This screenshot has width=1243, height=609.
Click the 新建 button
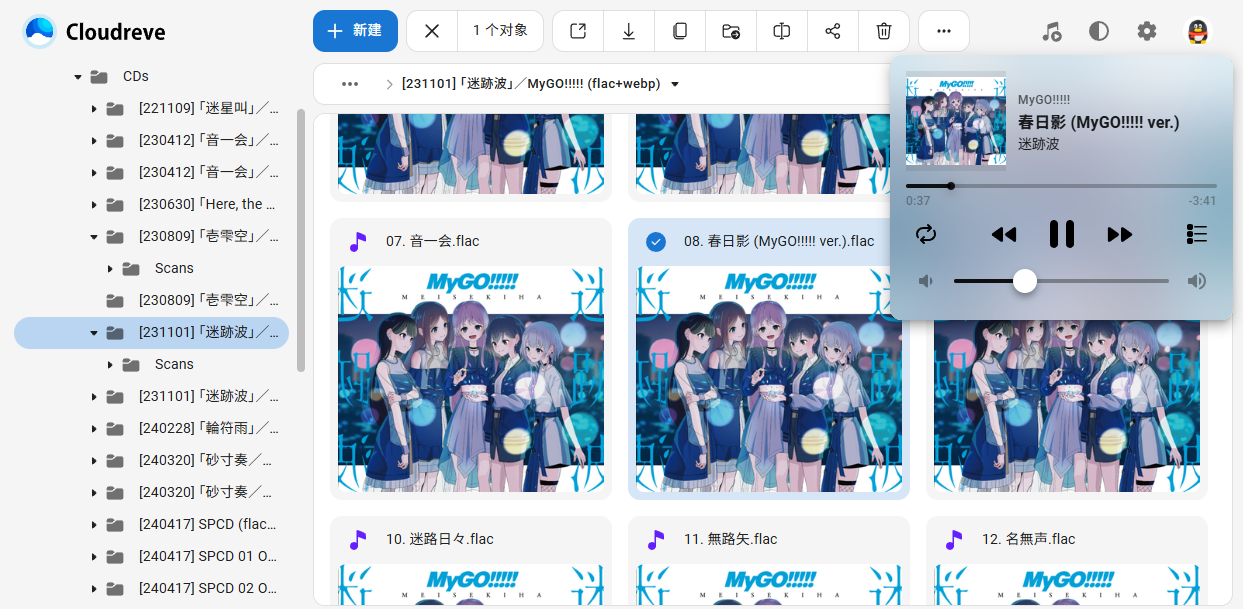(355, 31)
